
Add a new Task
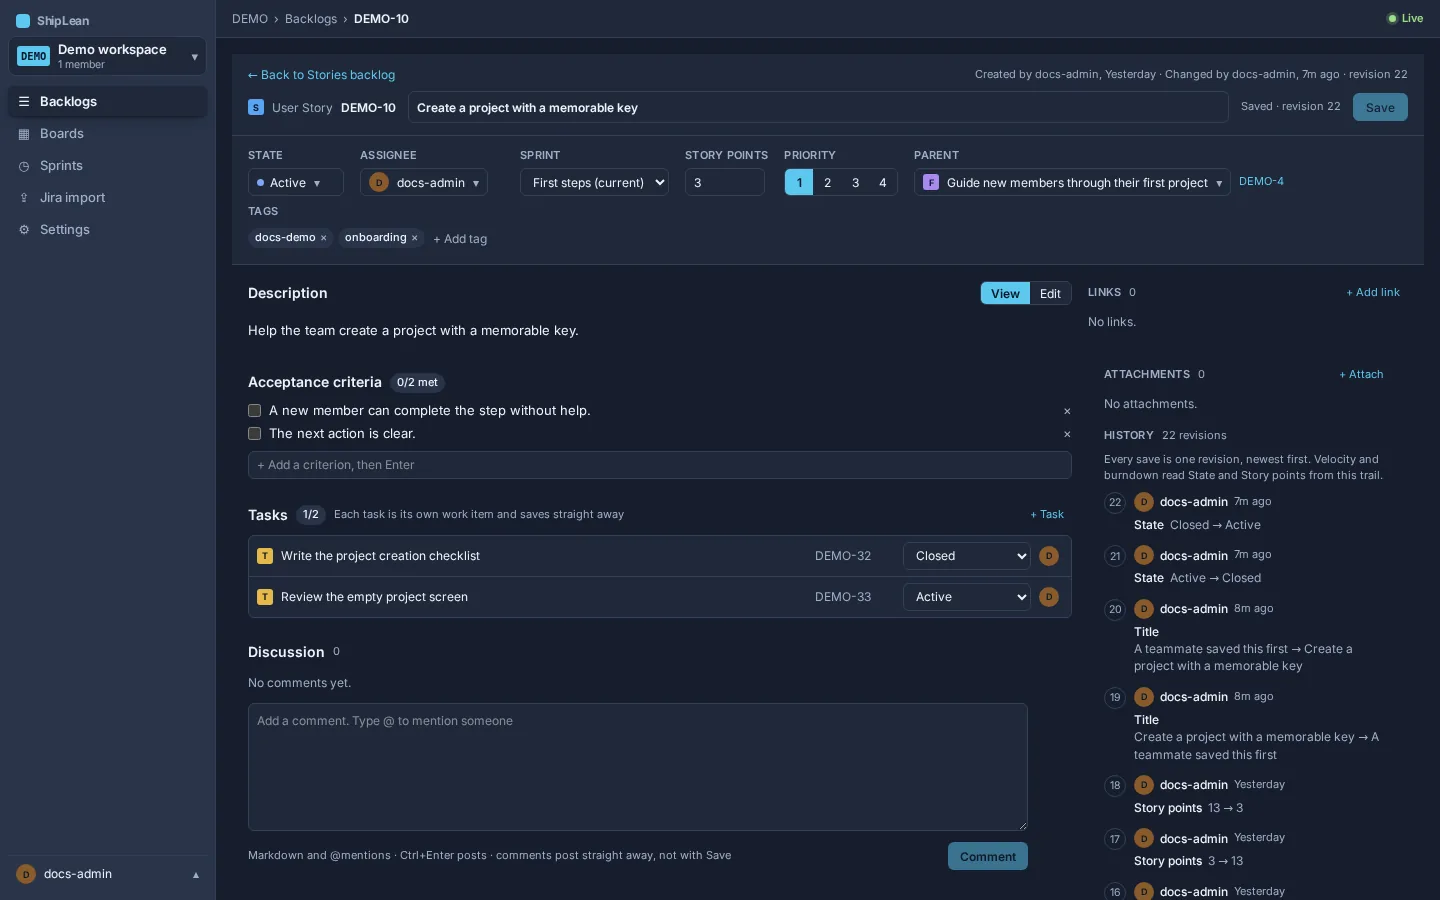[x=1047, y=515]
